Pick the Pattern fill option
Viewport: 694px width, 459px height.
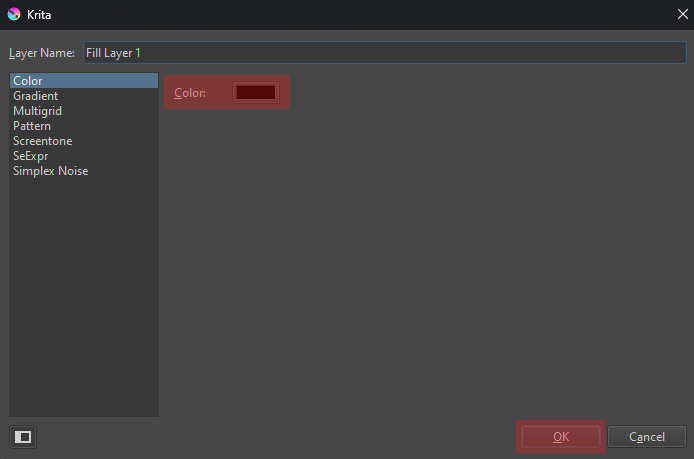click(32, 126)
